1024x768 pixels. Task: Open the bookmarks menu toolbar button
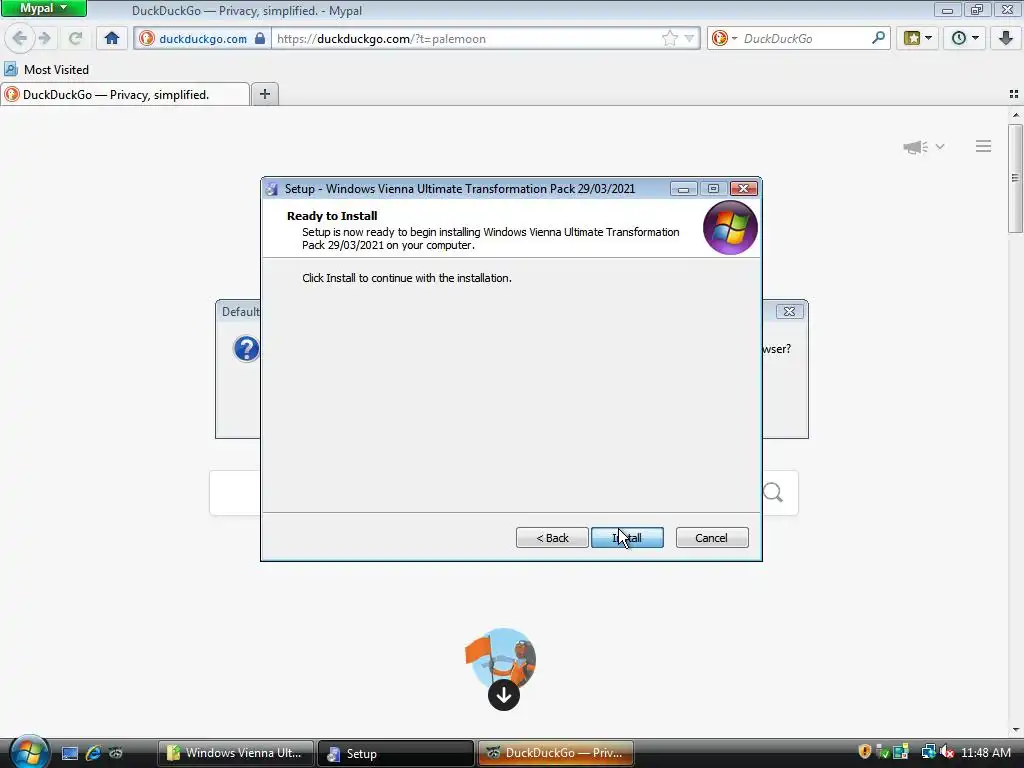(917, 39)
